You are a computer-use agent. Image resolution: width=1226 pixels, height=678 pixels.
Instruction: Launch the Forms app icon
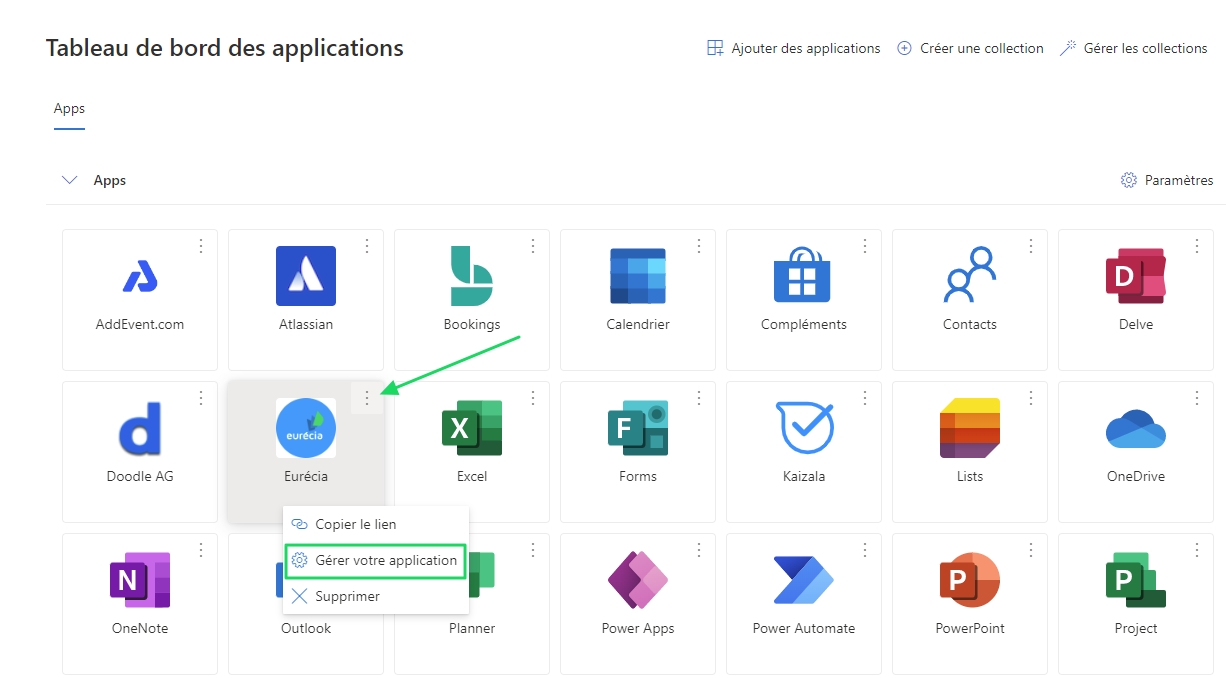coord(638,428)
